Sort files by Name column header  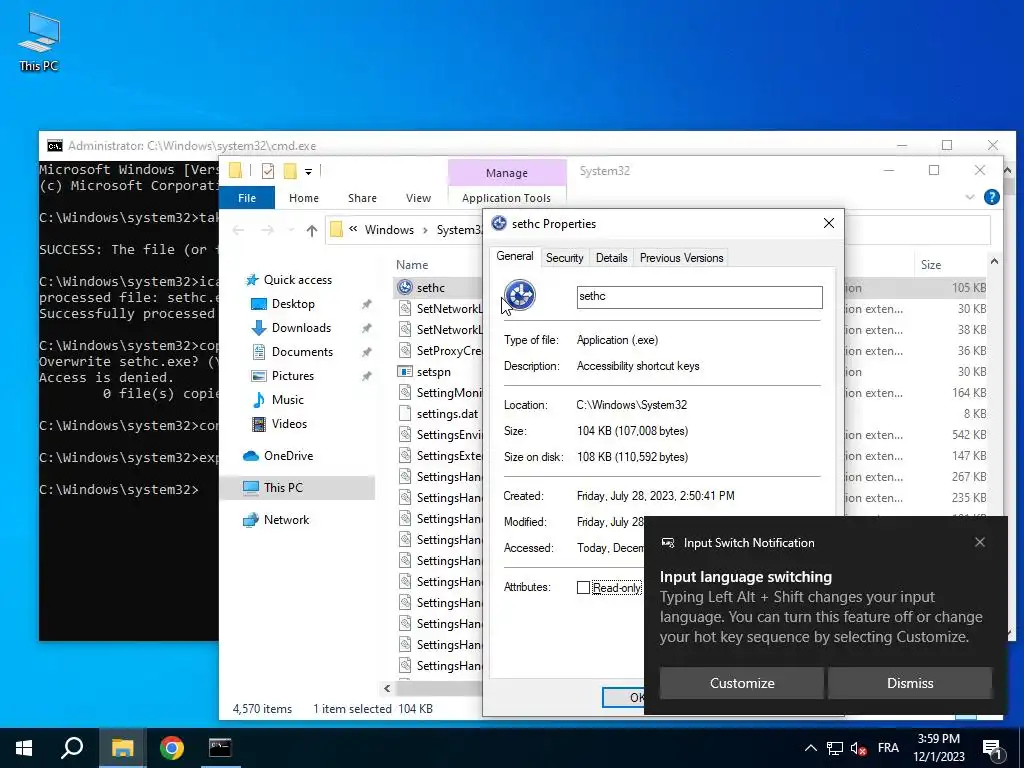point(411,264)
